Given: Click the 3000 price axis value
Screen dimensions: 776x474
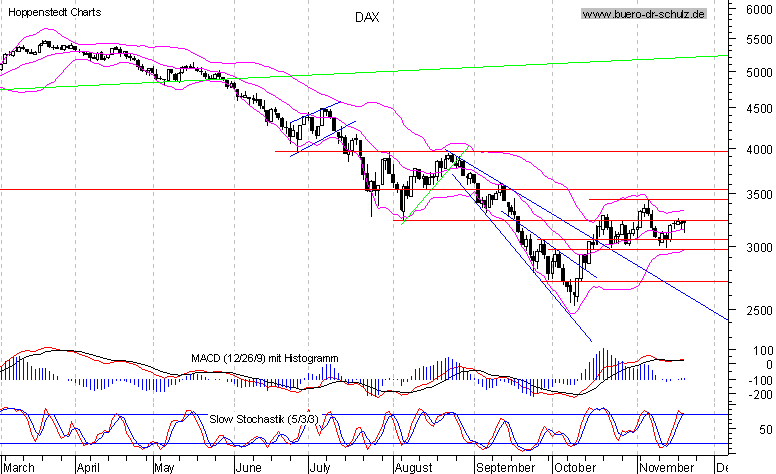Looking at the screenshot, I should 759,247.
